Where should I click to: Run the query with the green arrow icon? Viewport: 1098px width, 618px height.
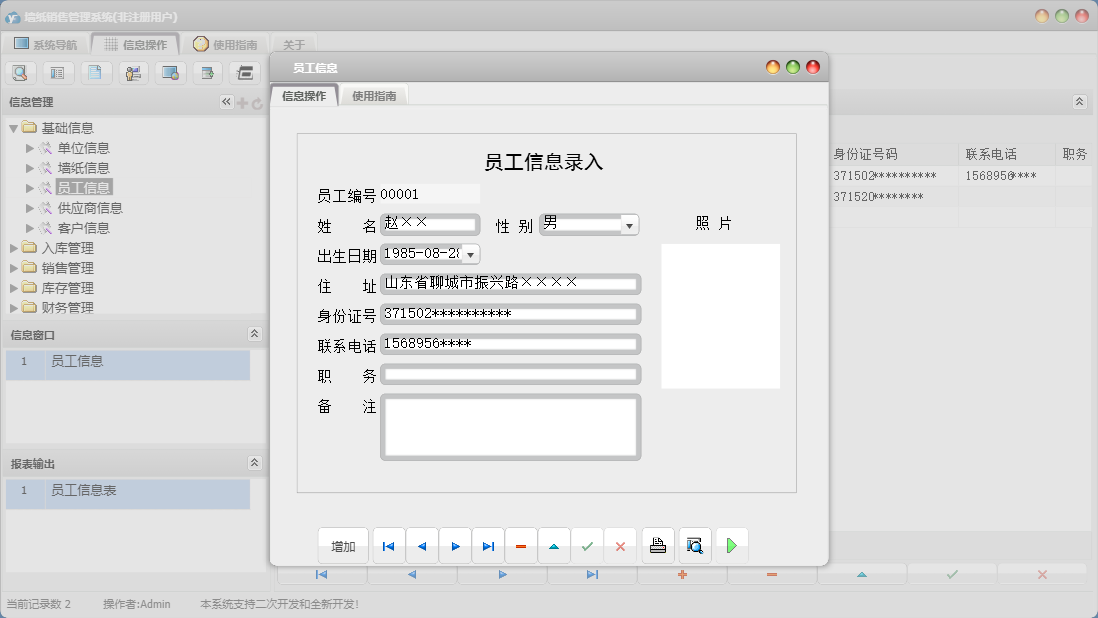730,545
